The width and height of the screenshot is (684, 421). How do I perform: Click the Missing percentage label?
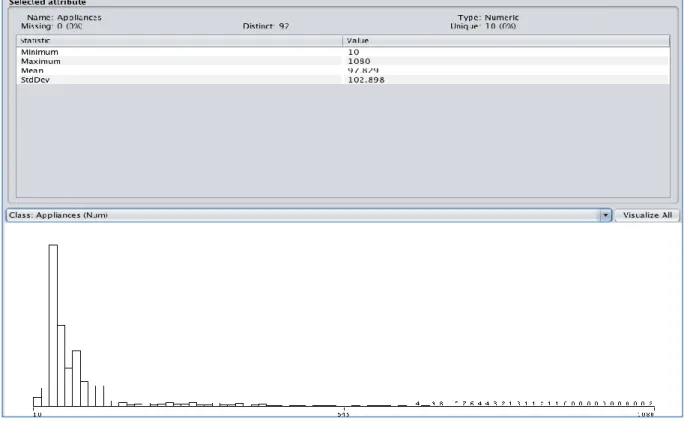(51, 26)
